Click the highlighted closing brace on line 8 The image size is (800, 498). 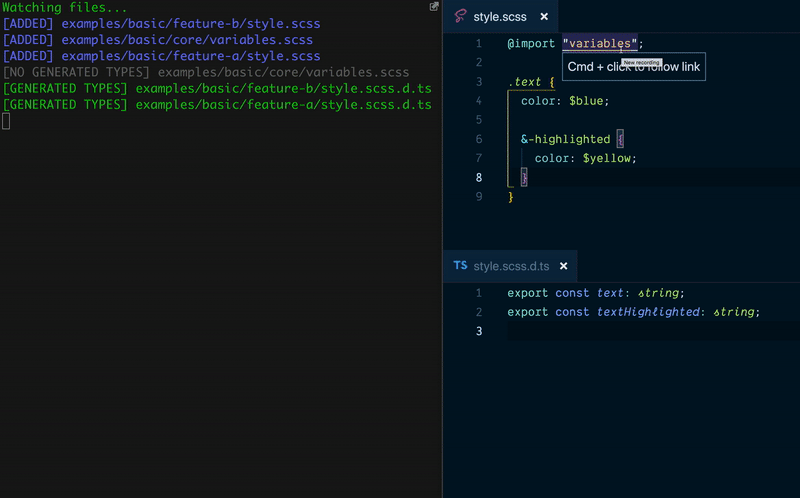pyautogui.click(x=524, y=178)
